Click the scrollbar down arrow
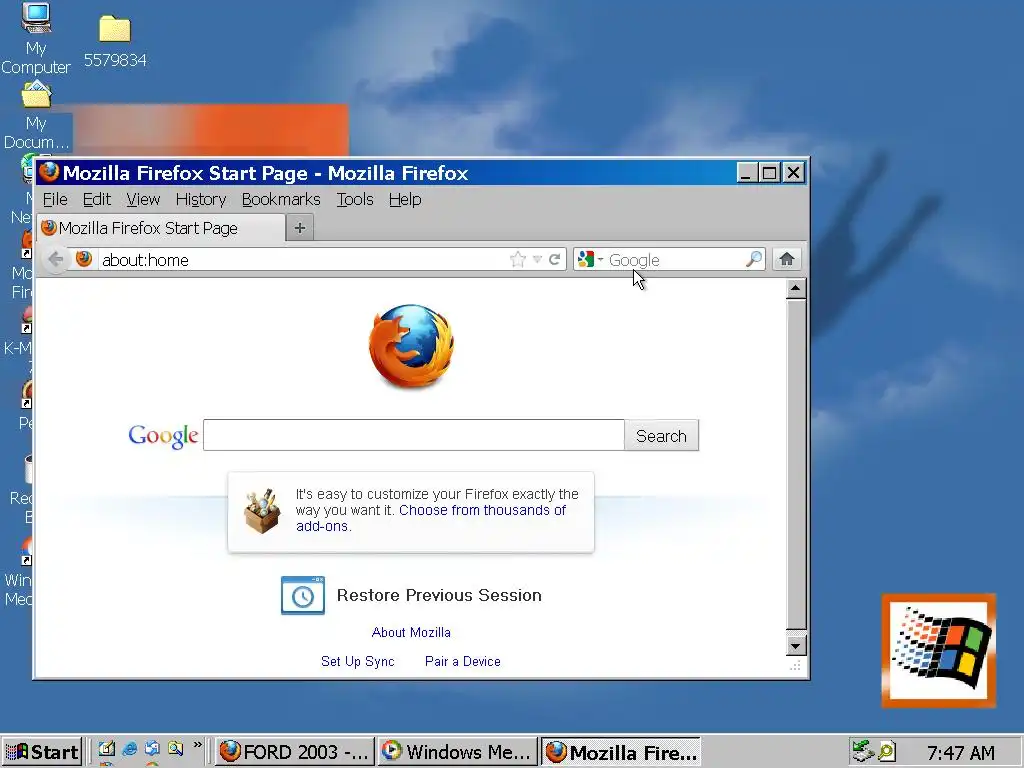Viewport: 1024px width, 768px height. pos(795,646)
